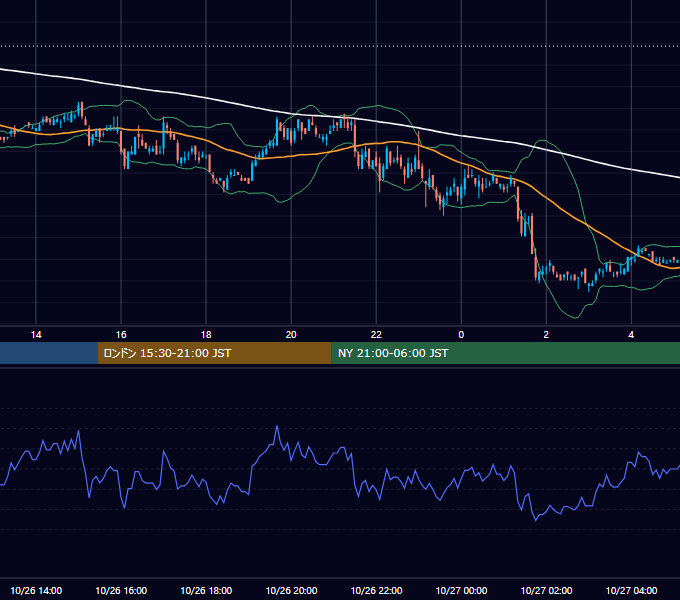Viewport: 680px width, 600px height.
Task: Click the "14" hour label on time axis
Action: 36,335
